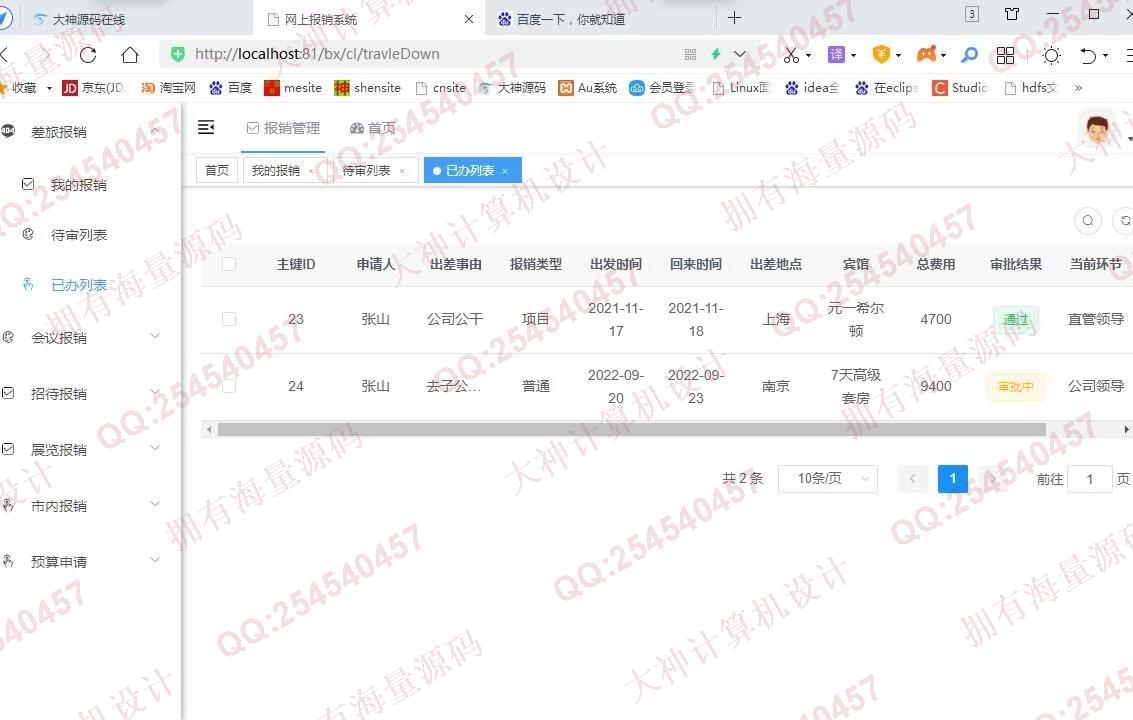The height and width of the screenshot is (720, 1133).
Task: Show more bookmarks with the chevron
Action: [1078, 87]
